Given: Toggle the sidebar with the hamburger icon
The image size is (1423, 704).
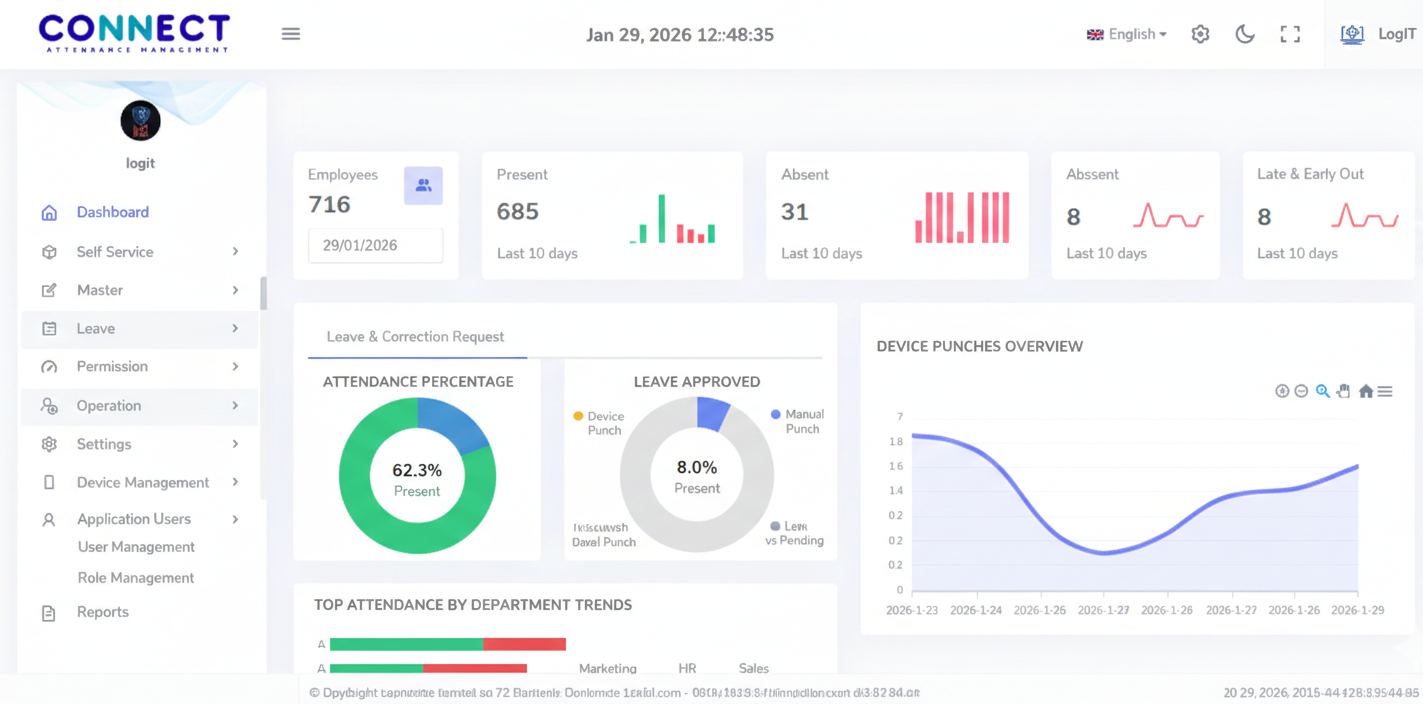Looking at the screenshot, I should (x=290, y=33).
